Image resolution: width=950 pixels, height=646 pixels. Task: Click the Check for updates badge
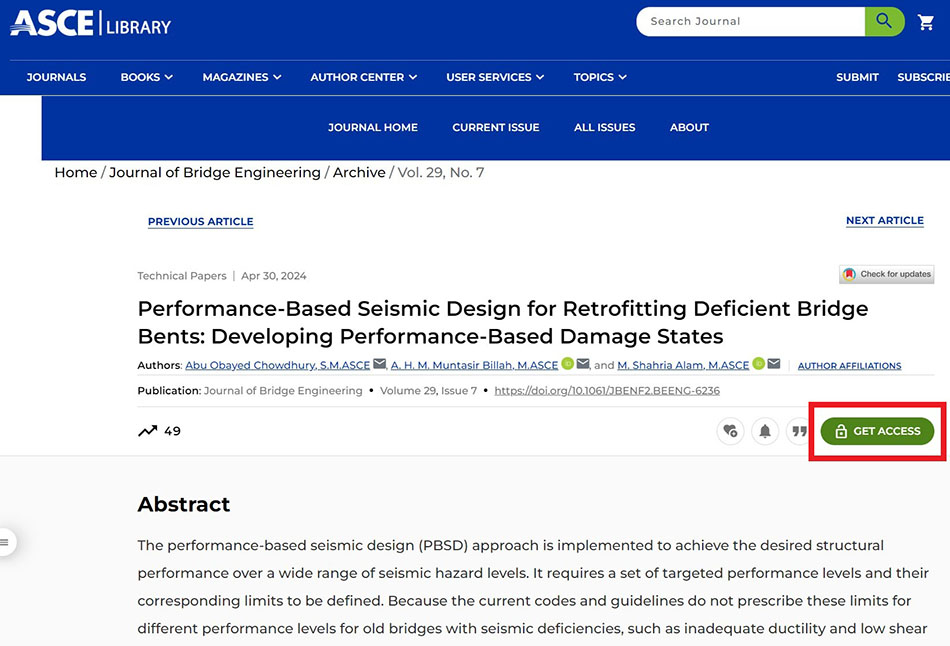886,274
